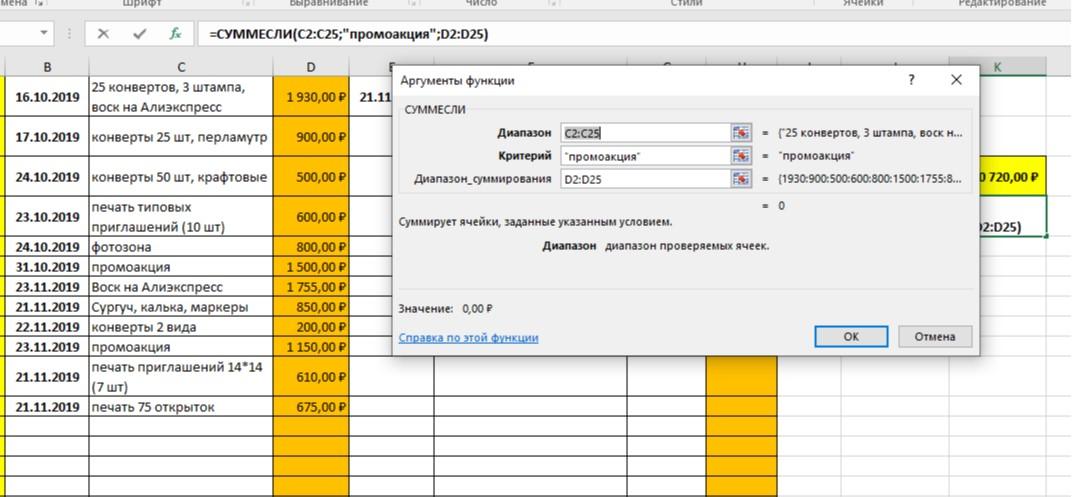Click the Enter checkmark in formula bar

(x=139, y=34)
